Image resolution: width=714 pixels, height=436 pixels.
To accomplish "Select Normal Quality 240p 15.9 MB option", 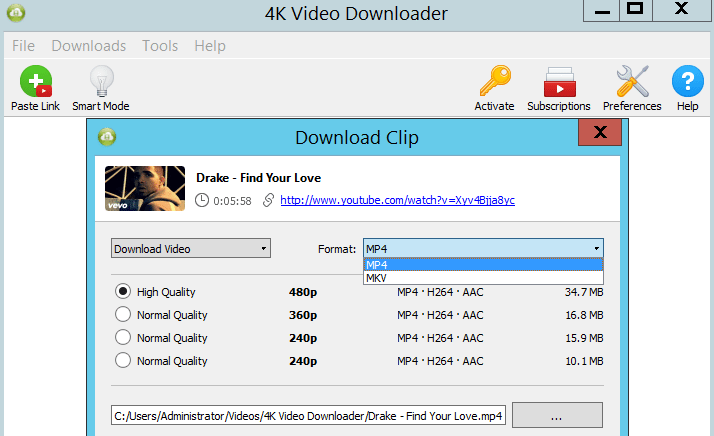I will click(x=123, y=337).
